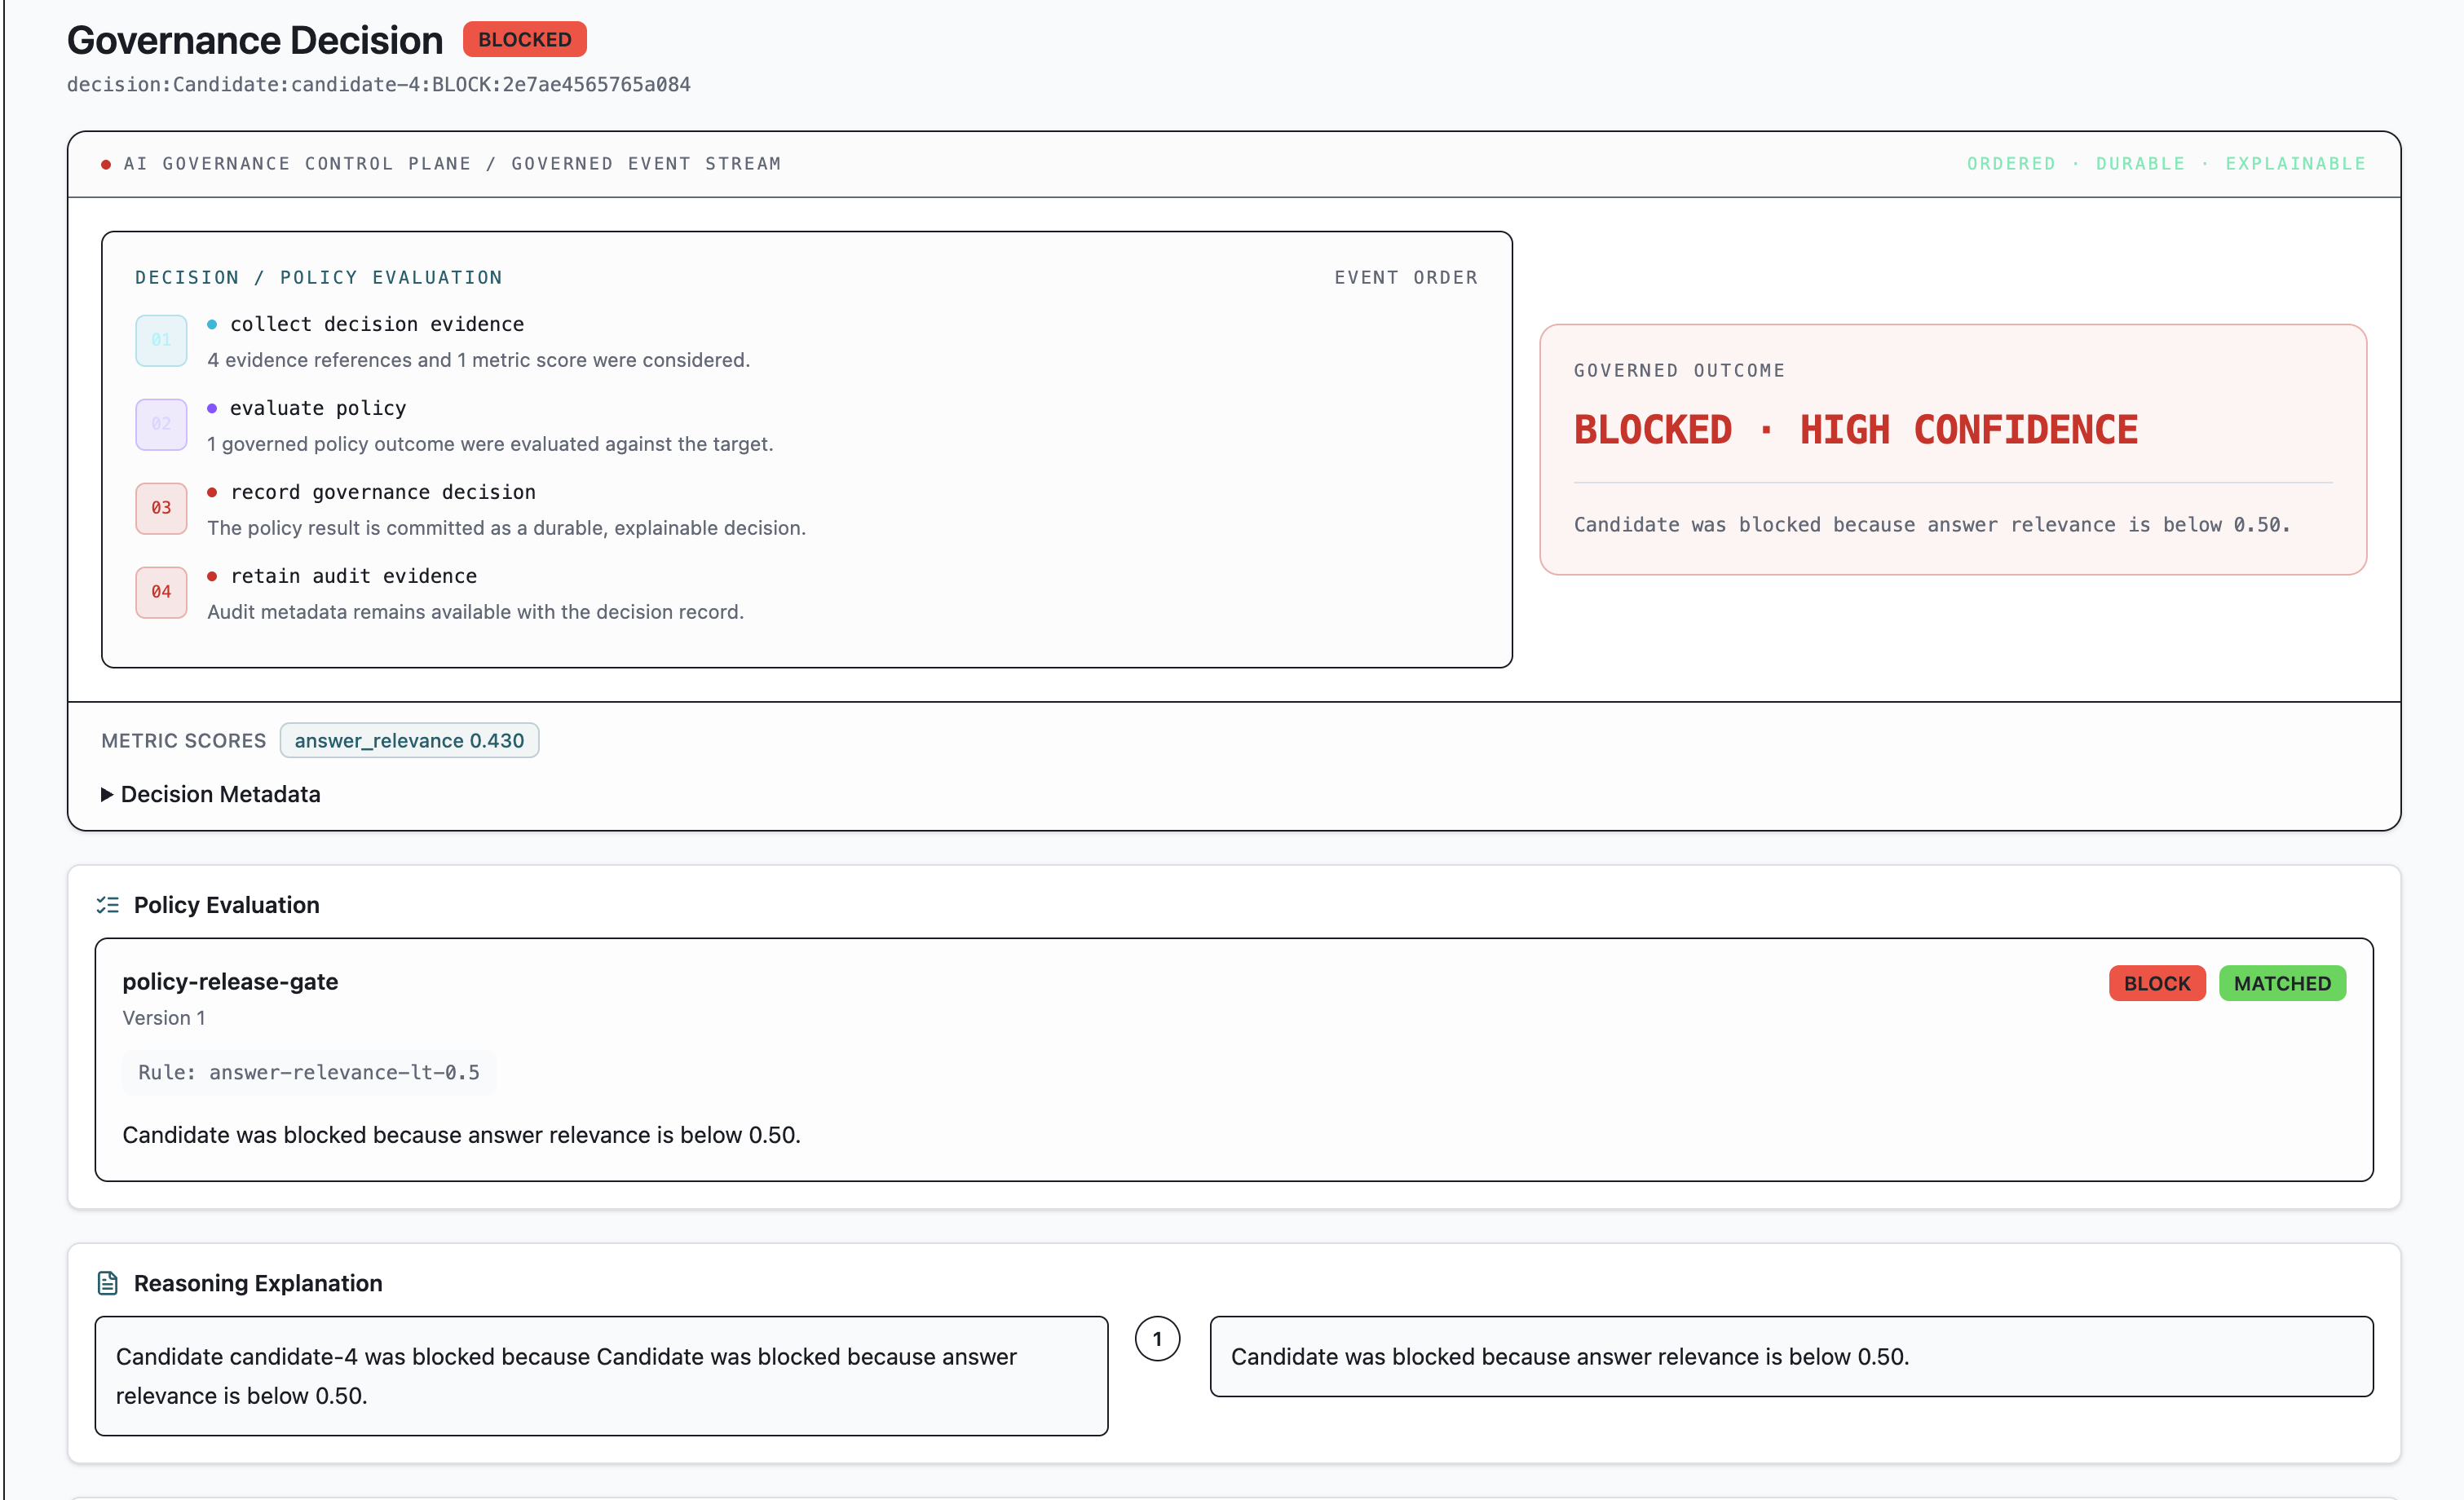
Task: Select step badge 04 retain audit
Action: pyautogui.click(x=161, y=592)
